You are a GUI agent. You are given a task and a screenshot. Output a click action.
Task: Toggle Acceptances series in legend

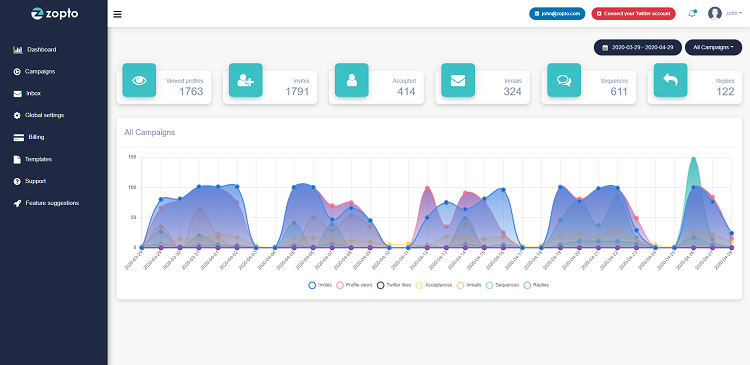pyautogui.click(x=433, y=285)
